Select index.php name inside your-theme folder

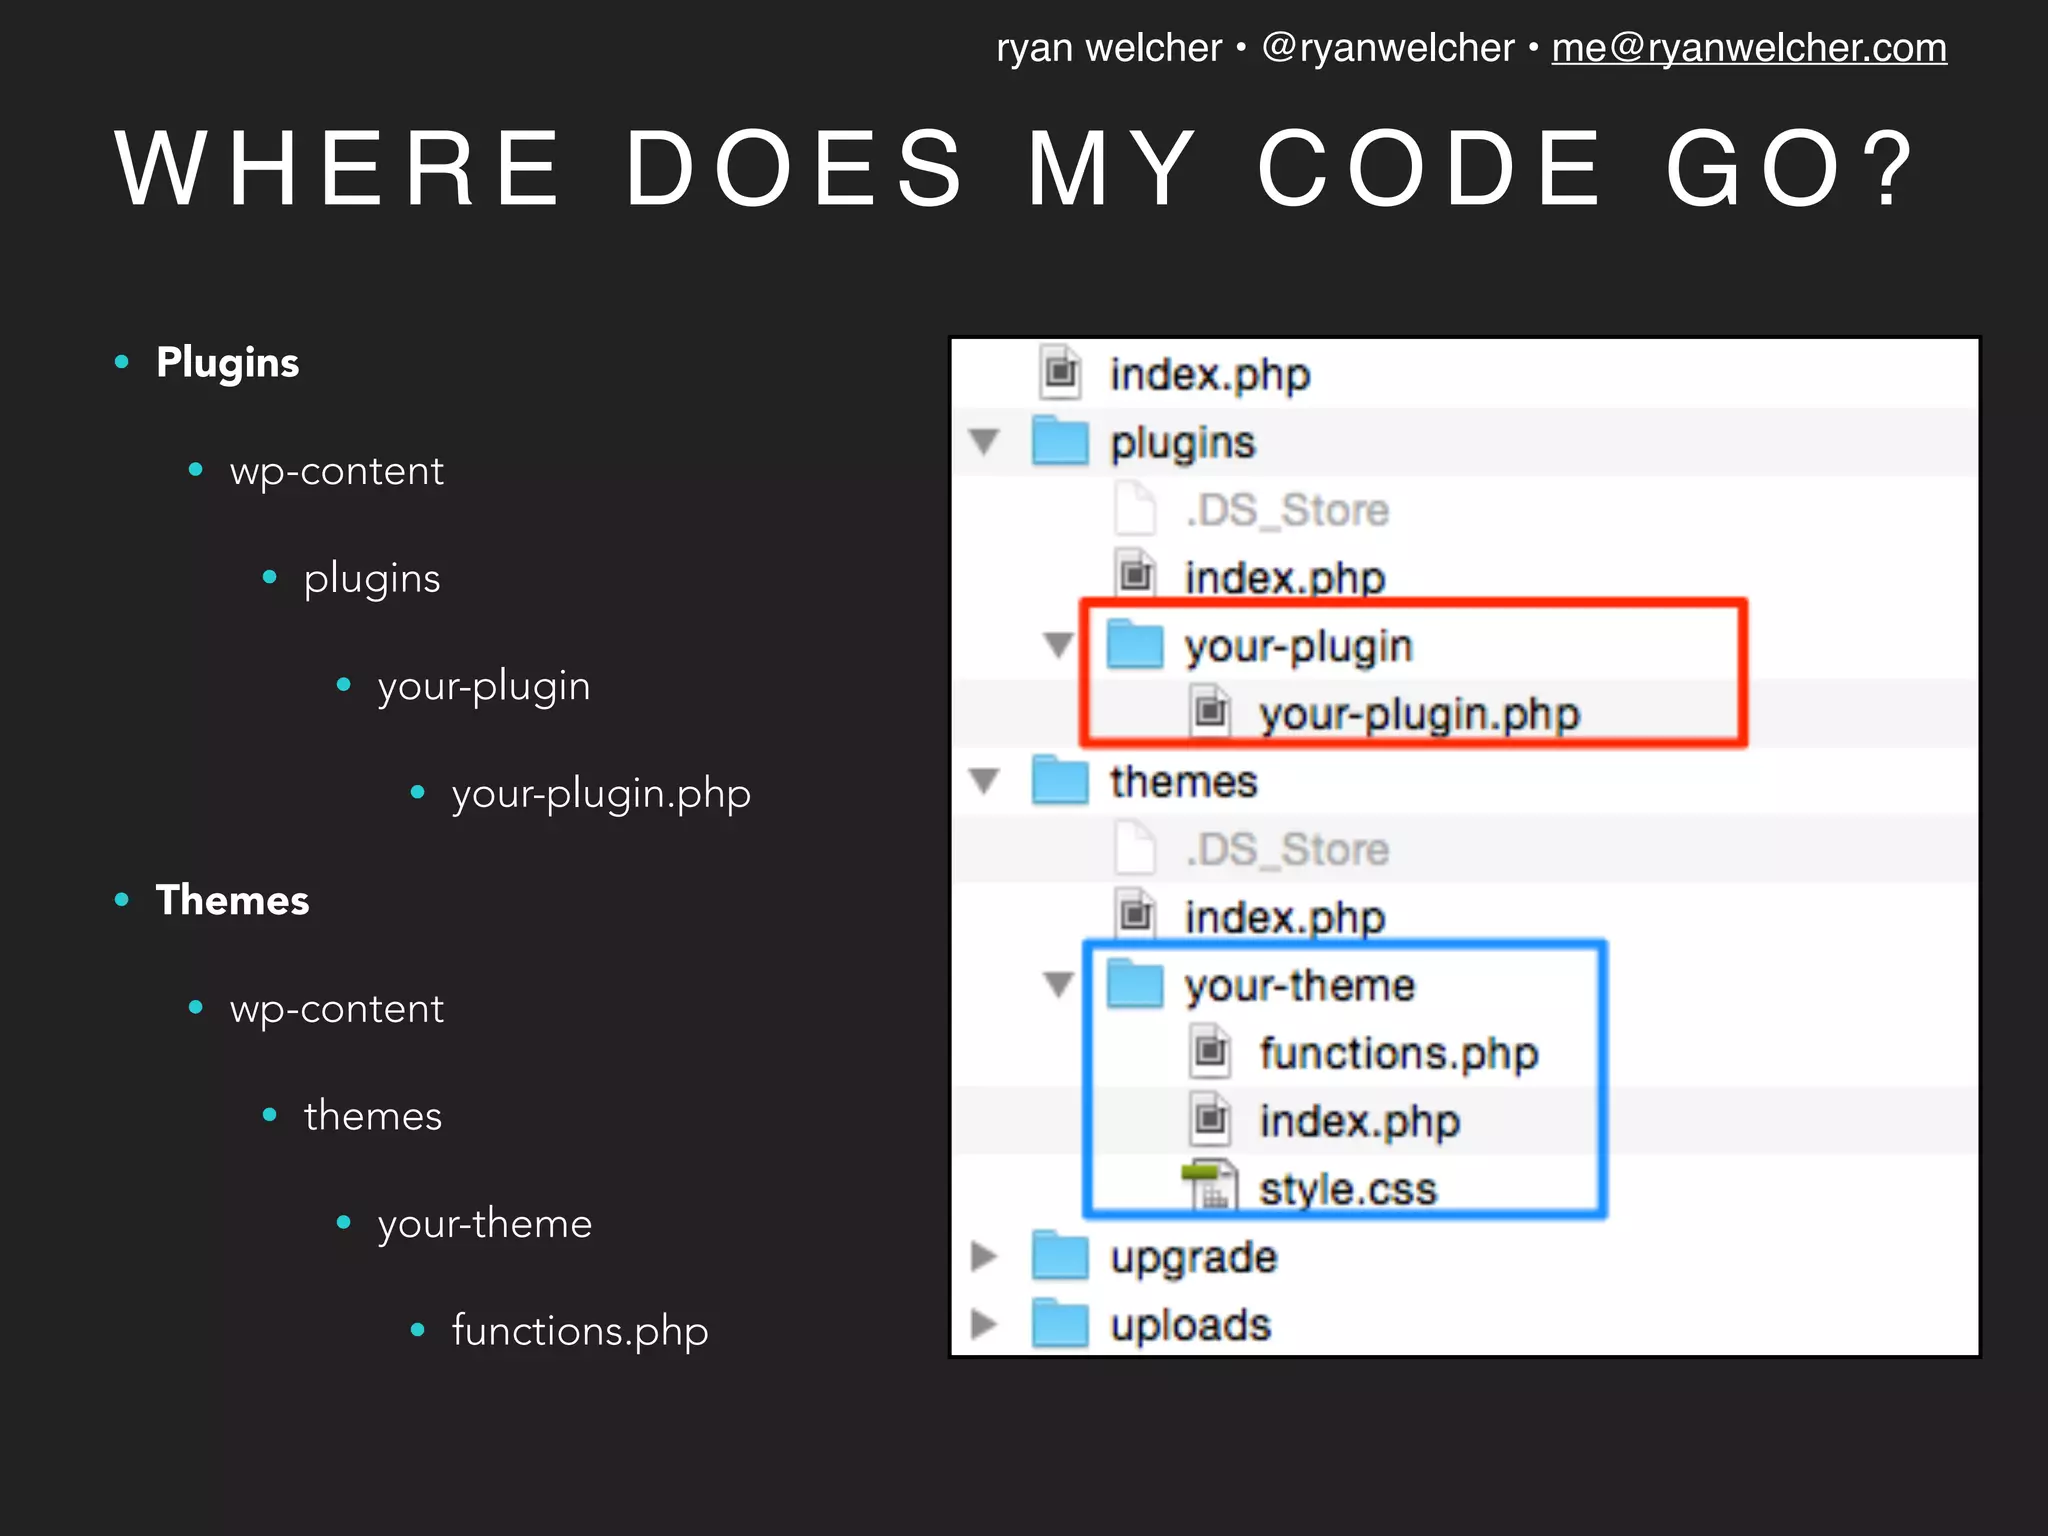point(1360,1123)
